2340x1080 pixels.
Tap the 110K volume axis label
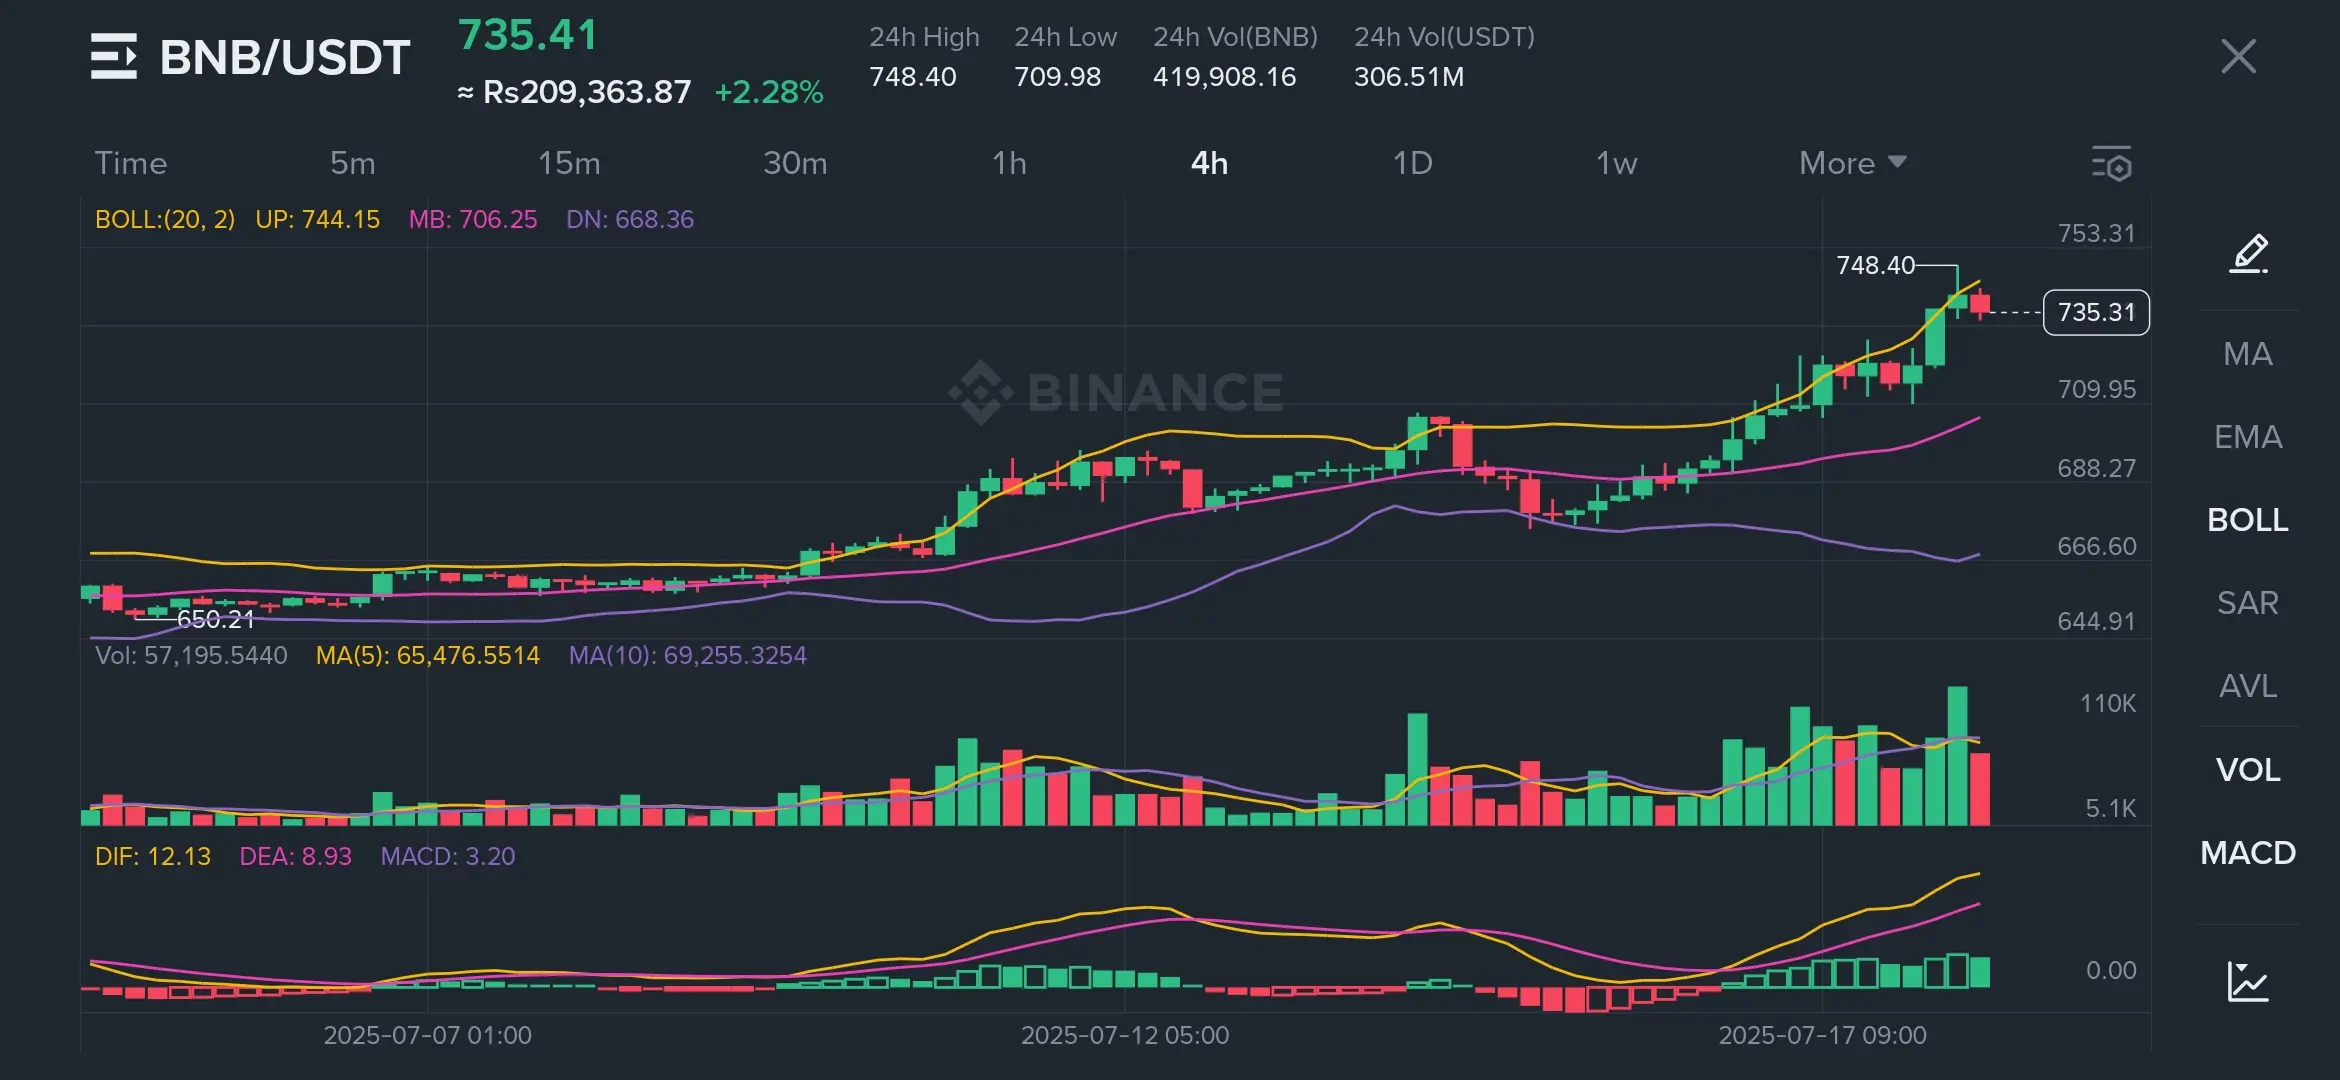point(2108,703)
